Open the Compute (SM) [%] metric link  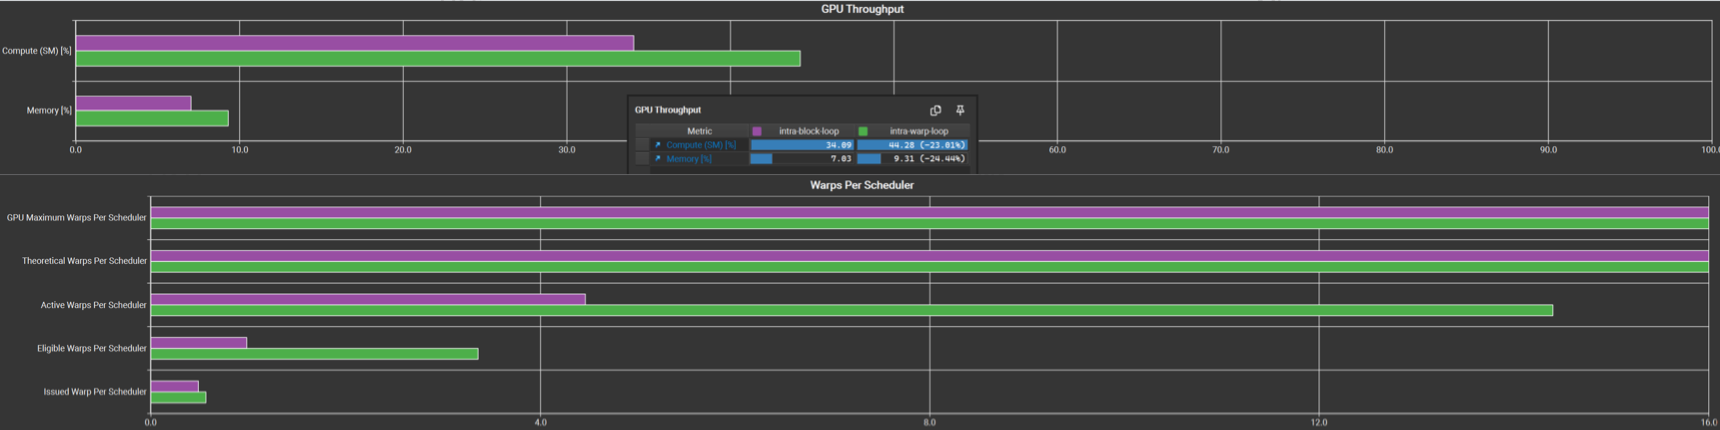pos(701,145)
